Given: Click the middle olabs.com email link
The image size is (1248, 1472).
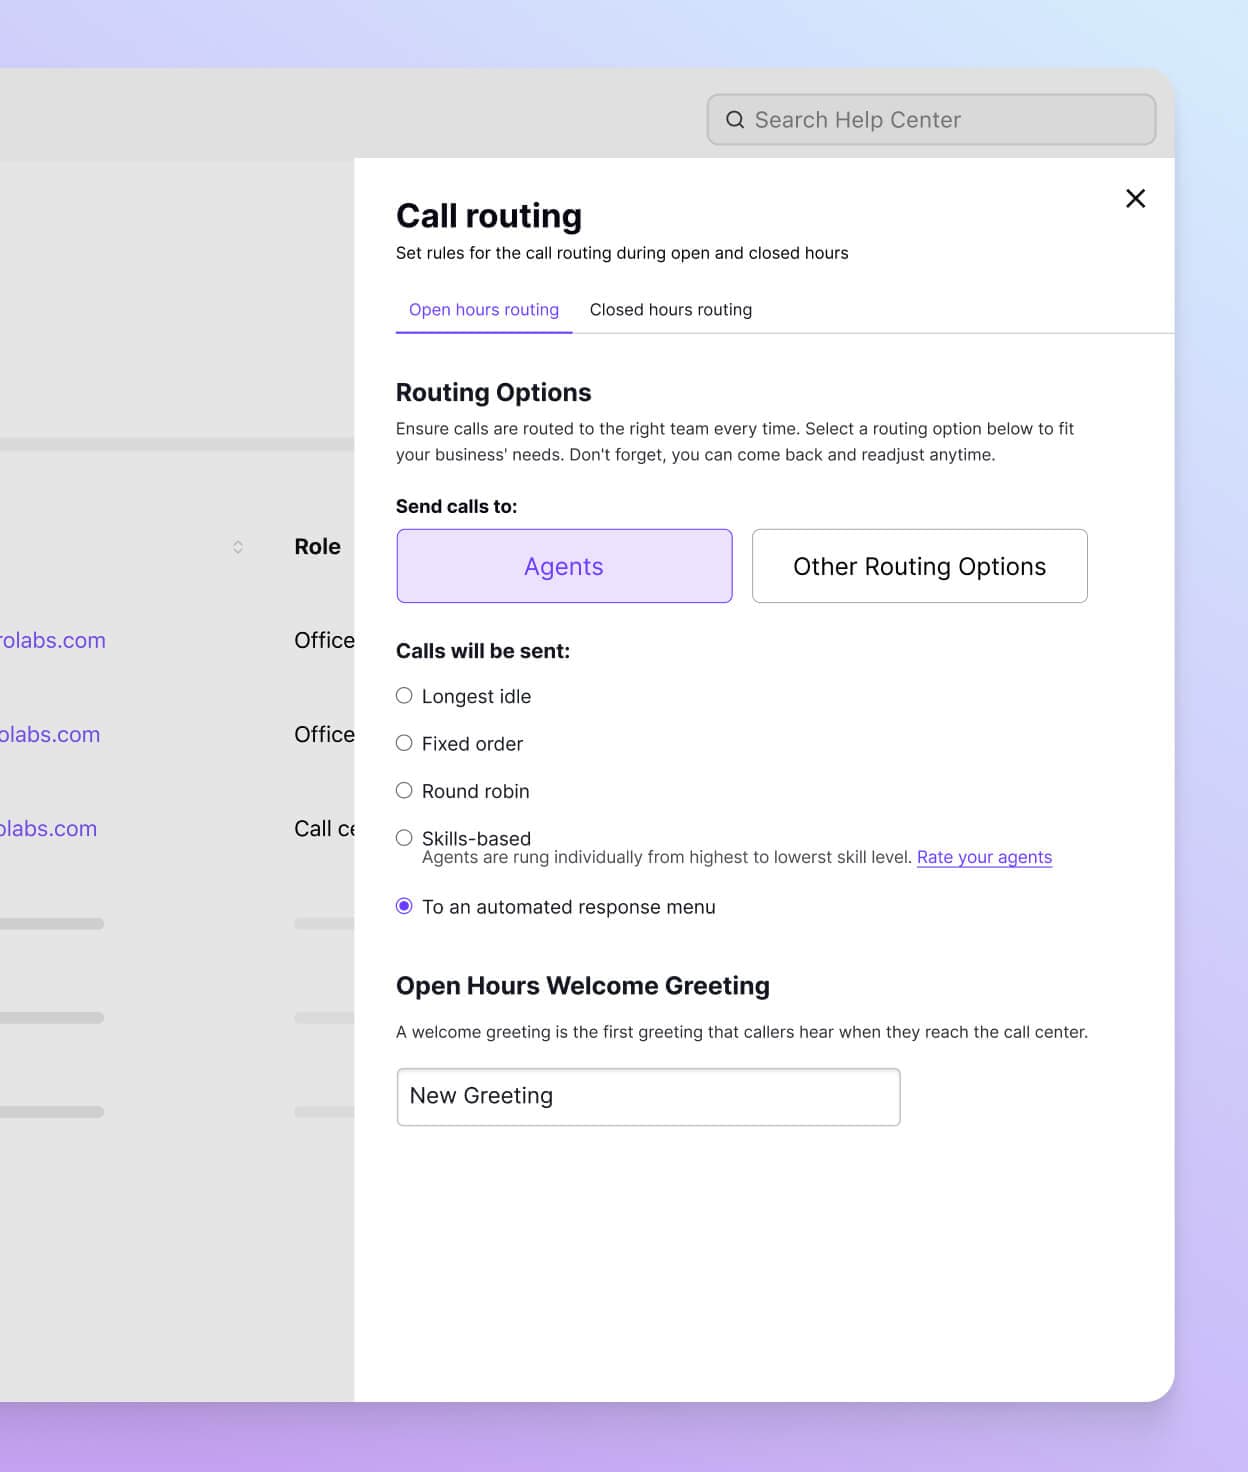Looking at the screenshot, I should click(50, 734).
